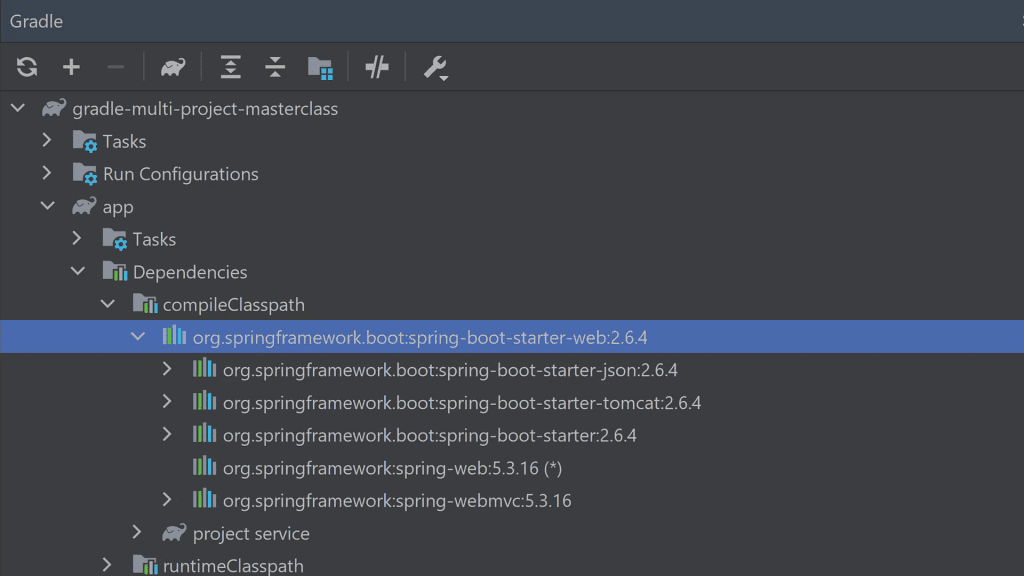Click the group modules folder icon
This screenshot has height=576, width=1024.
tap(320, 67)
